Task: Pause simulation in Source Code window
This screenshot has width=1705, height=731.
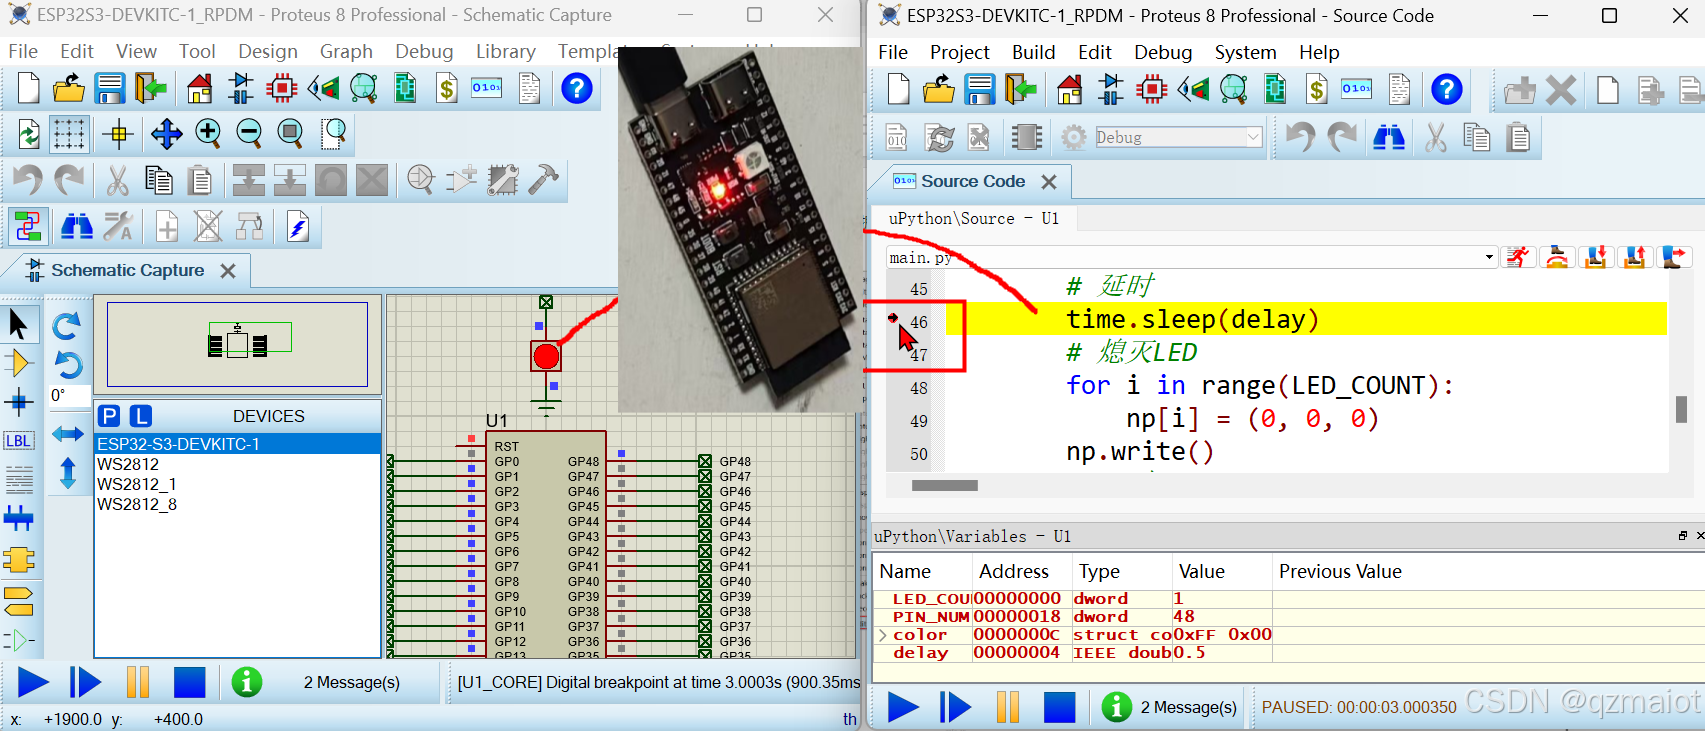Action: [1007, 707]
